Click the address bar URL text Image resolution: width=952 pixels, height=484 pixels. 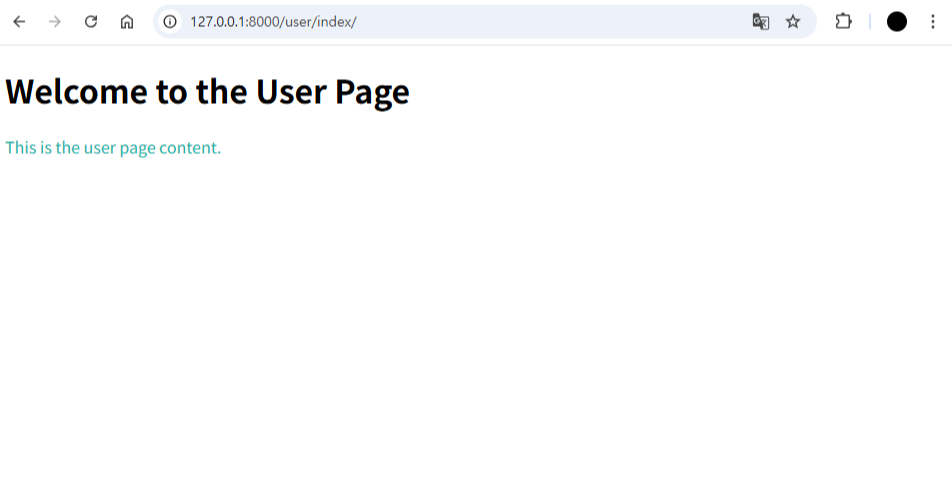(273, 22)
